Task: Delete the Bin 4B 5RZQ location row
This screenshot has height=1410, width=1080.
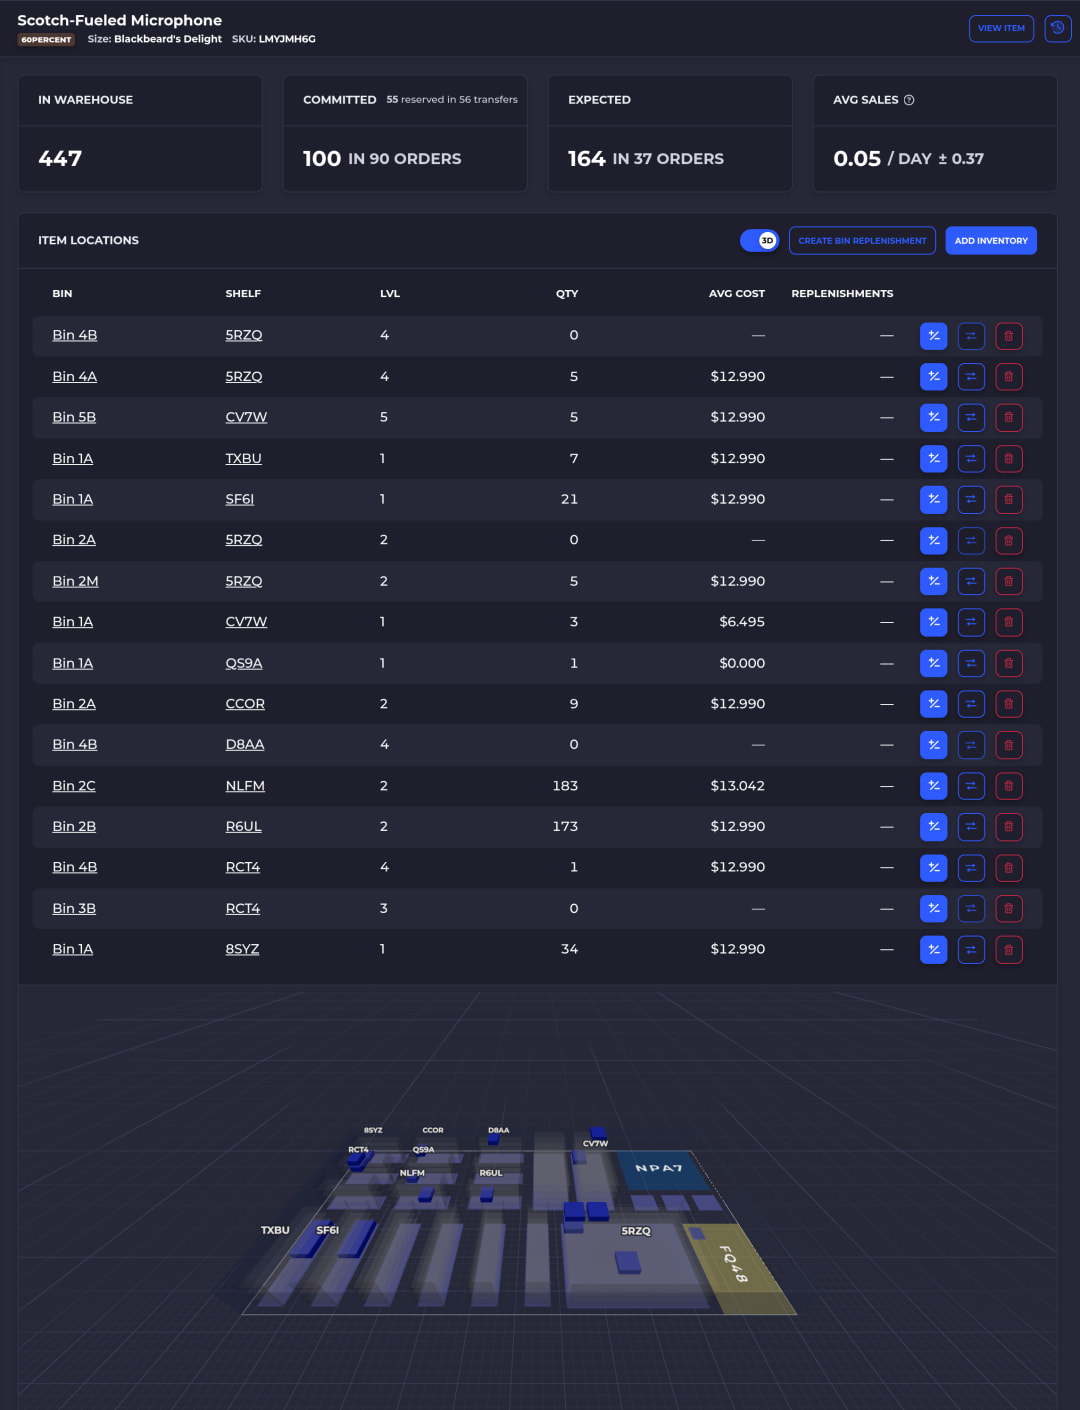Action: coord(1009,336)
